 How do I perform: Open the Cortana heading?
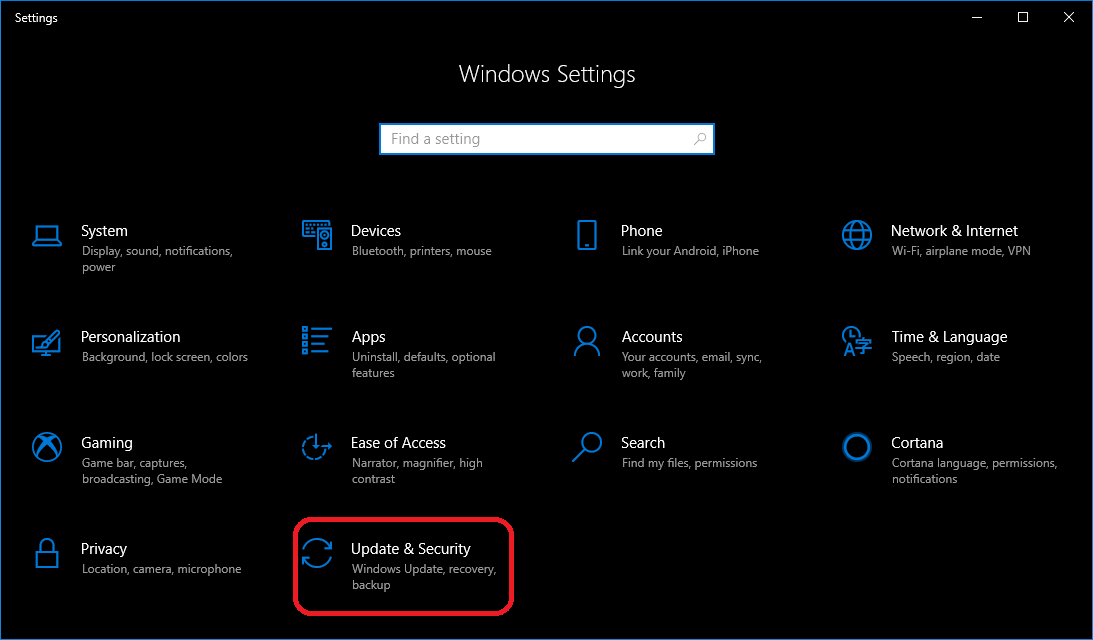[917, 443]
